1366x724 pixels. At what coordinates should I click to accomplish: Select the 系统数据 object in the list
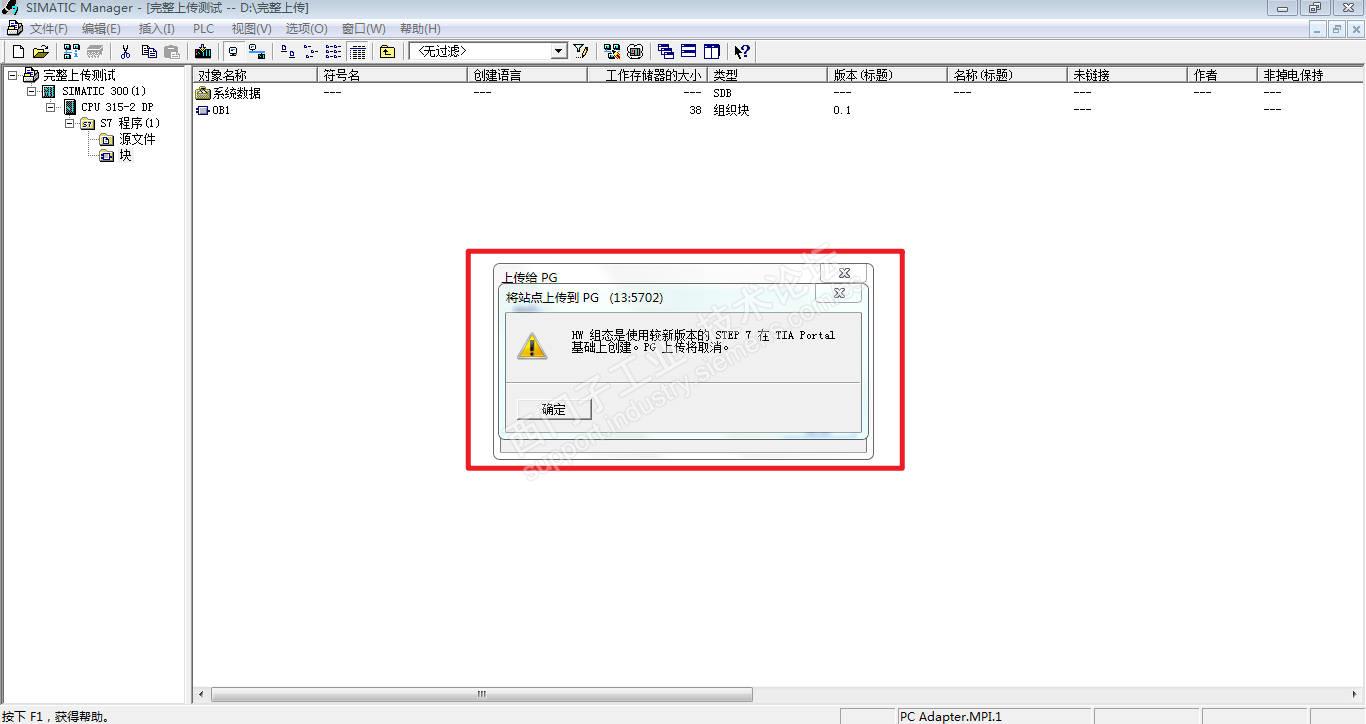(x=229, y=93)
